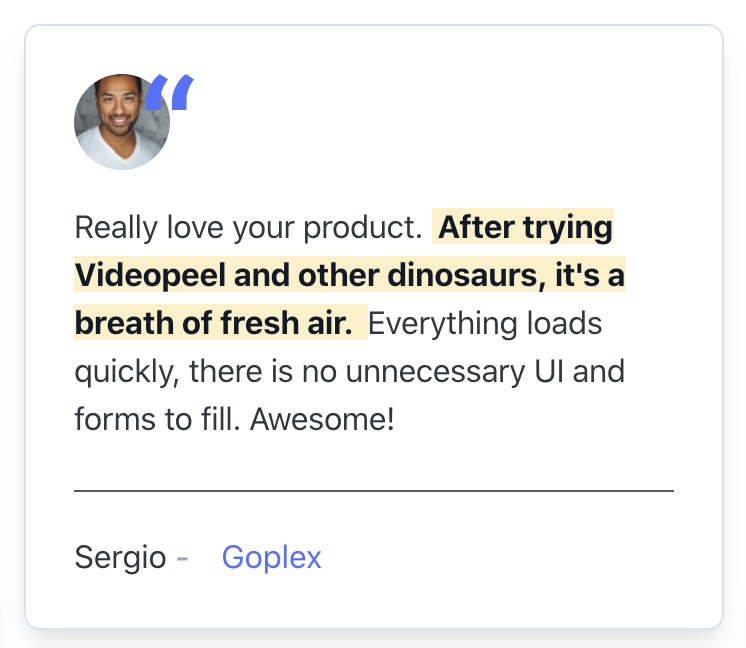The width and height of the screenshot is (746, 648).
Task: Click Sergio's round avatar photo
Action: pos(120,123)
